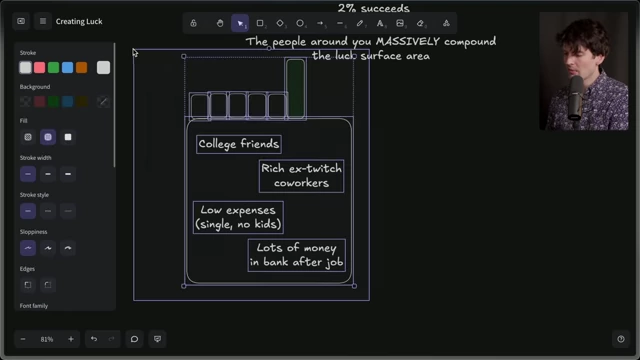Select the Ellipse tool

[300, 23]
